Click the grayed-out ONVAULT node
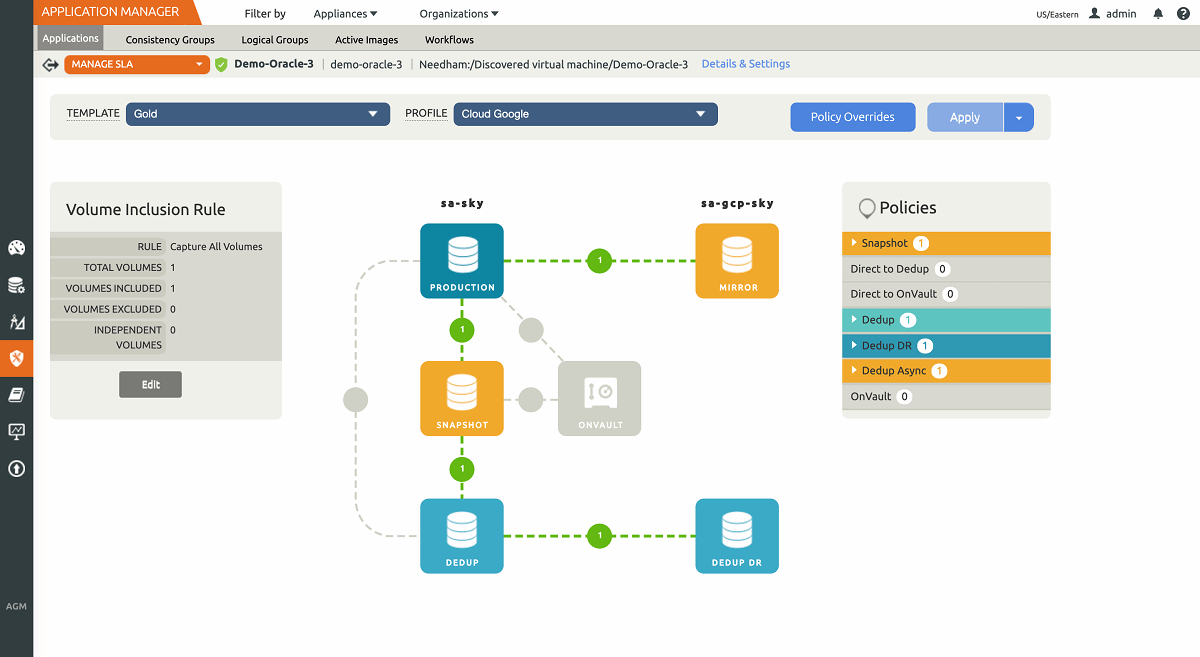Screen dimensions: 1200x657 599,398
